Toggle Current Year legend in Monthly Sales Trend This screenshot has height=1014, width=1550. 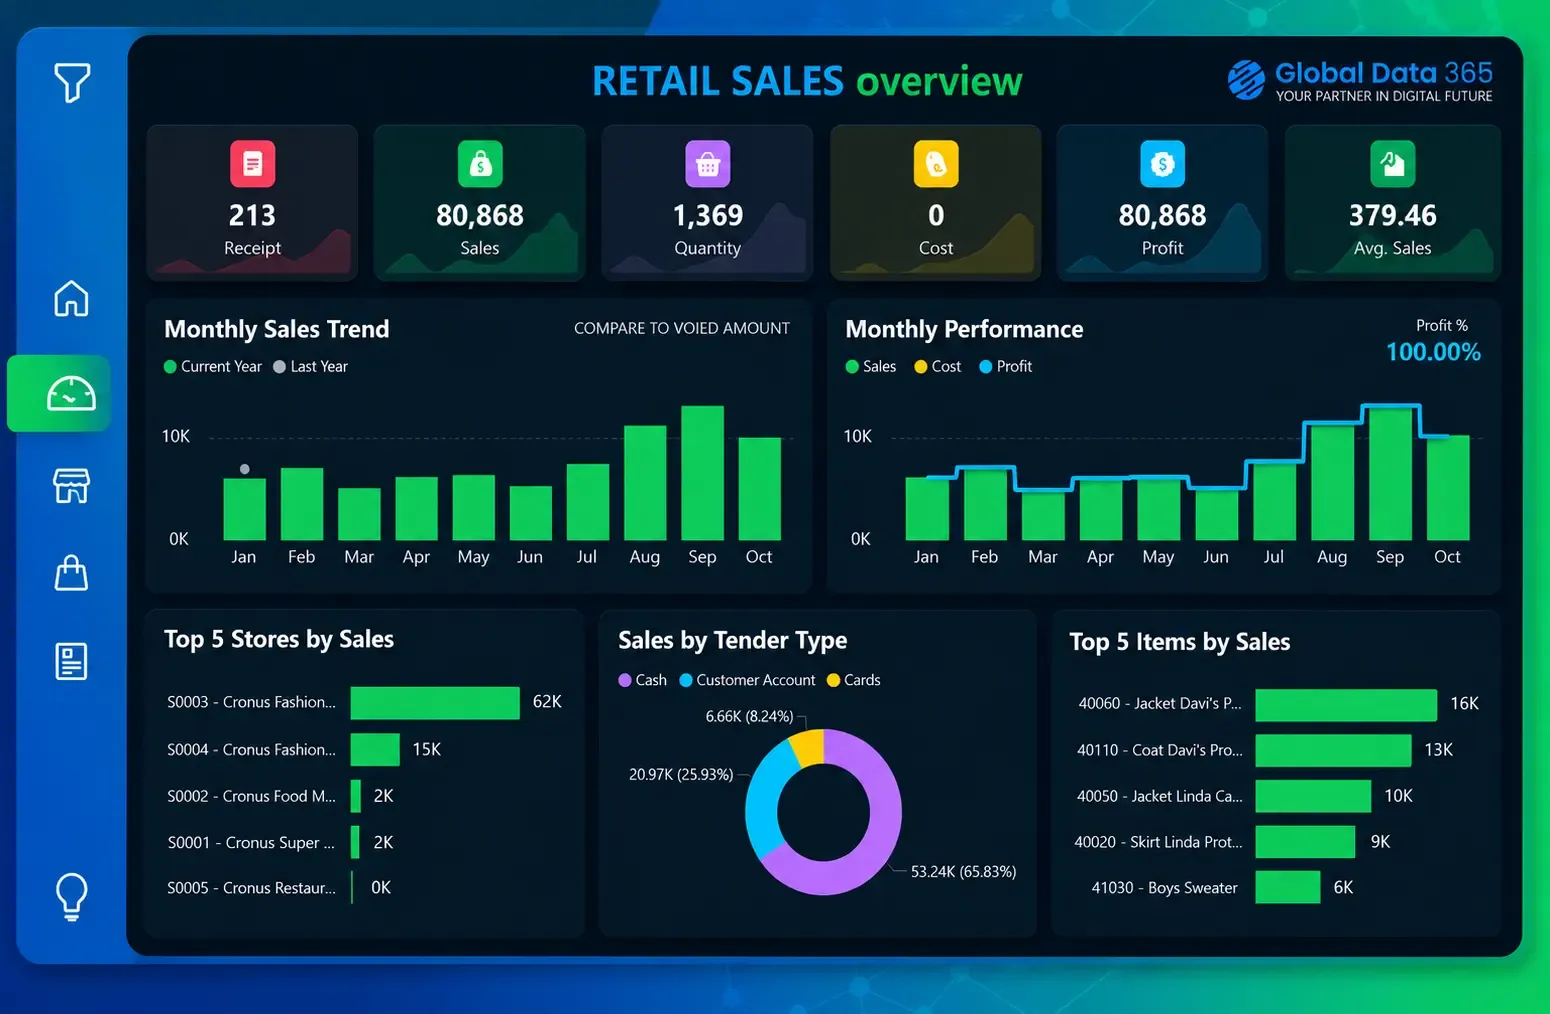click(212, 367)
